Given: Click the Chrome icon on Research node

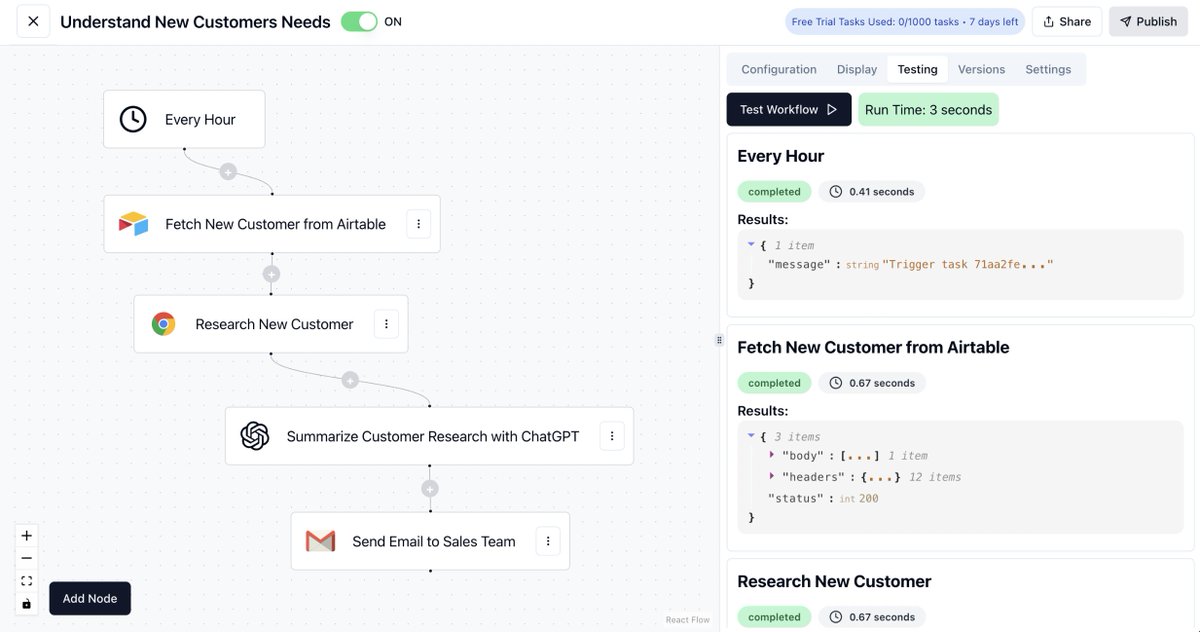Looking at the screenshot, I should coord(163,324).
